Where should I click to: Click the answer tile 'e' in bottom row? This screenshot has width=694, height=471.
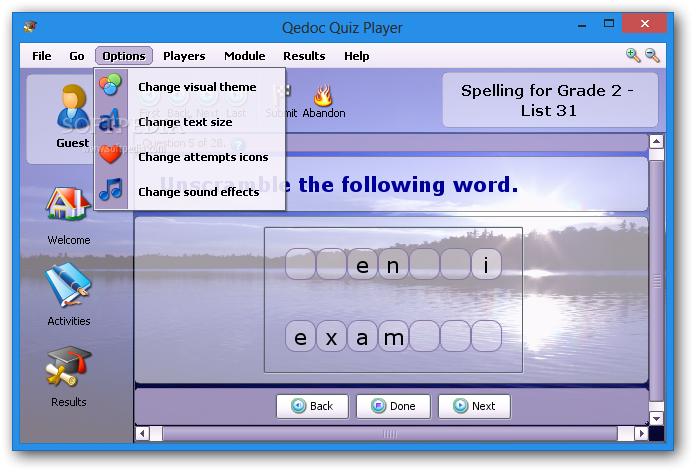click(x=301, y=336)
